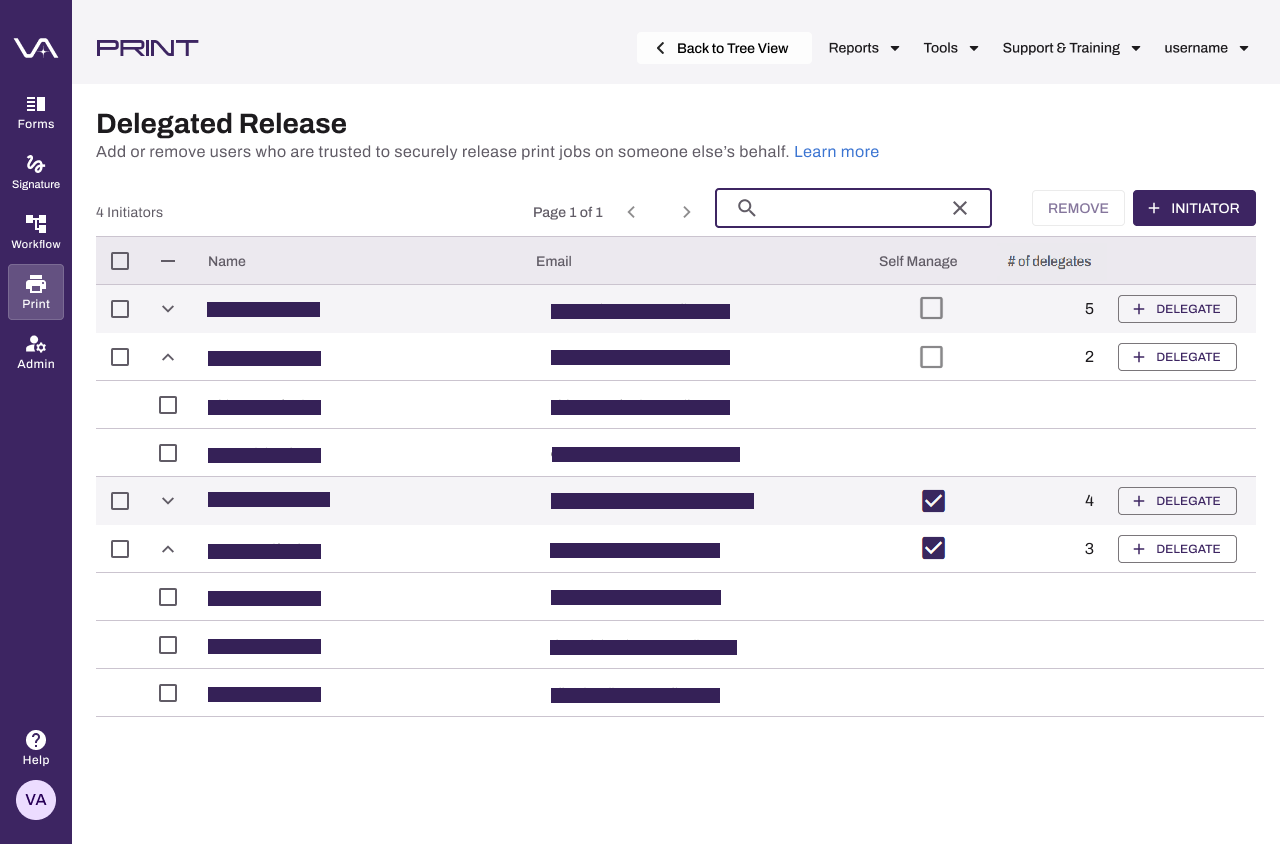Click the Self Manage column header
1280x844 pixels.
coord(918,261)
